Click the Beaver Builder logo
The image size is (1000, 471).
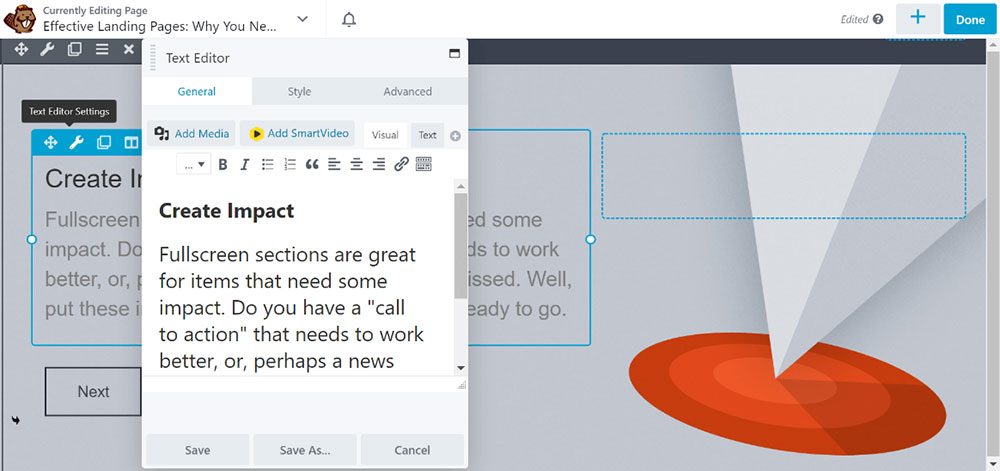point(19,19)
